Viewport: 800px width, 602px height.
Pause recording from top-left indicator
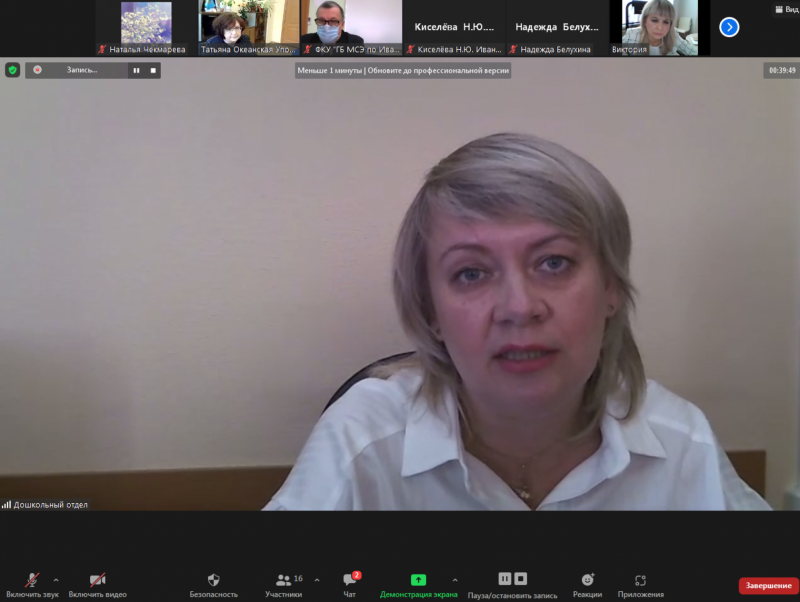pyautogui.click(x=136, y=70)
